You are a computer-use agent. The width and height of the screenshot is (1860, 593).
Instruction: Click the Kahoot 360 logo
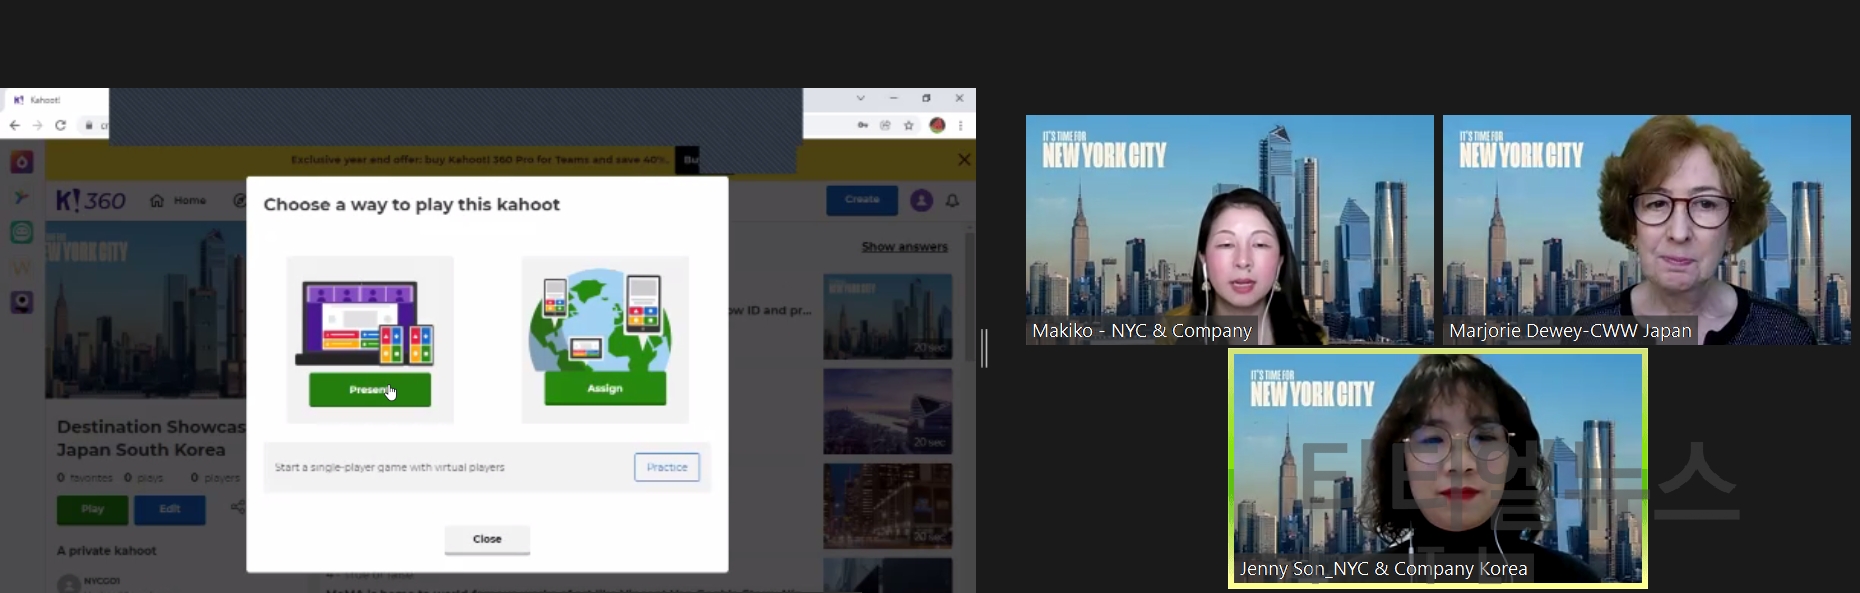click(91, 201)
